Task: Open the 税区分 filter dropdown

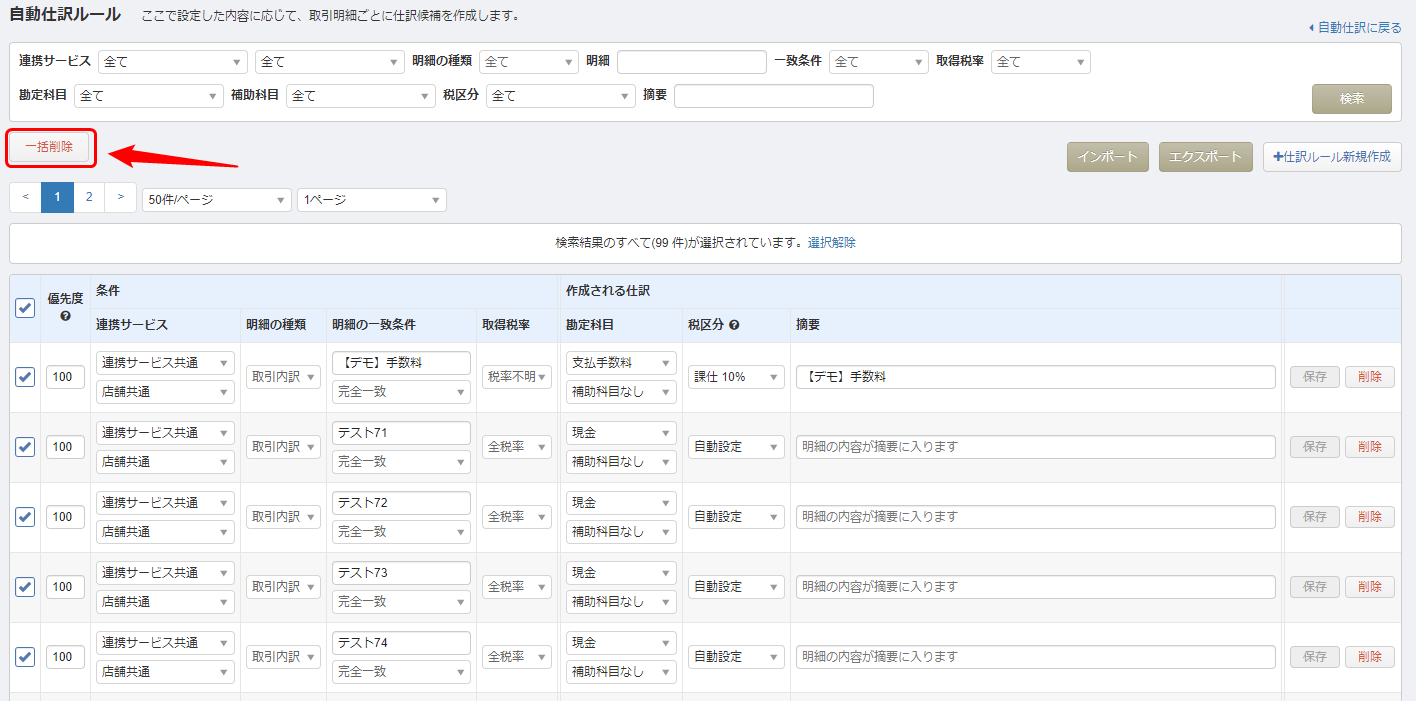Action: point(561,96)
